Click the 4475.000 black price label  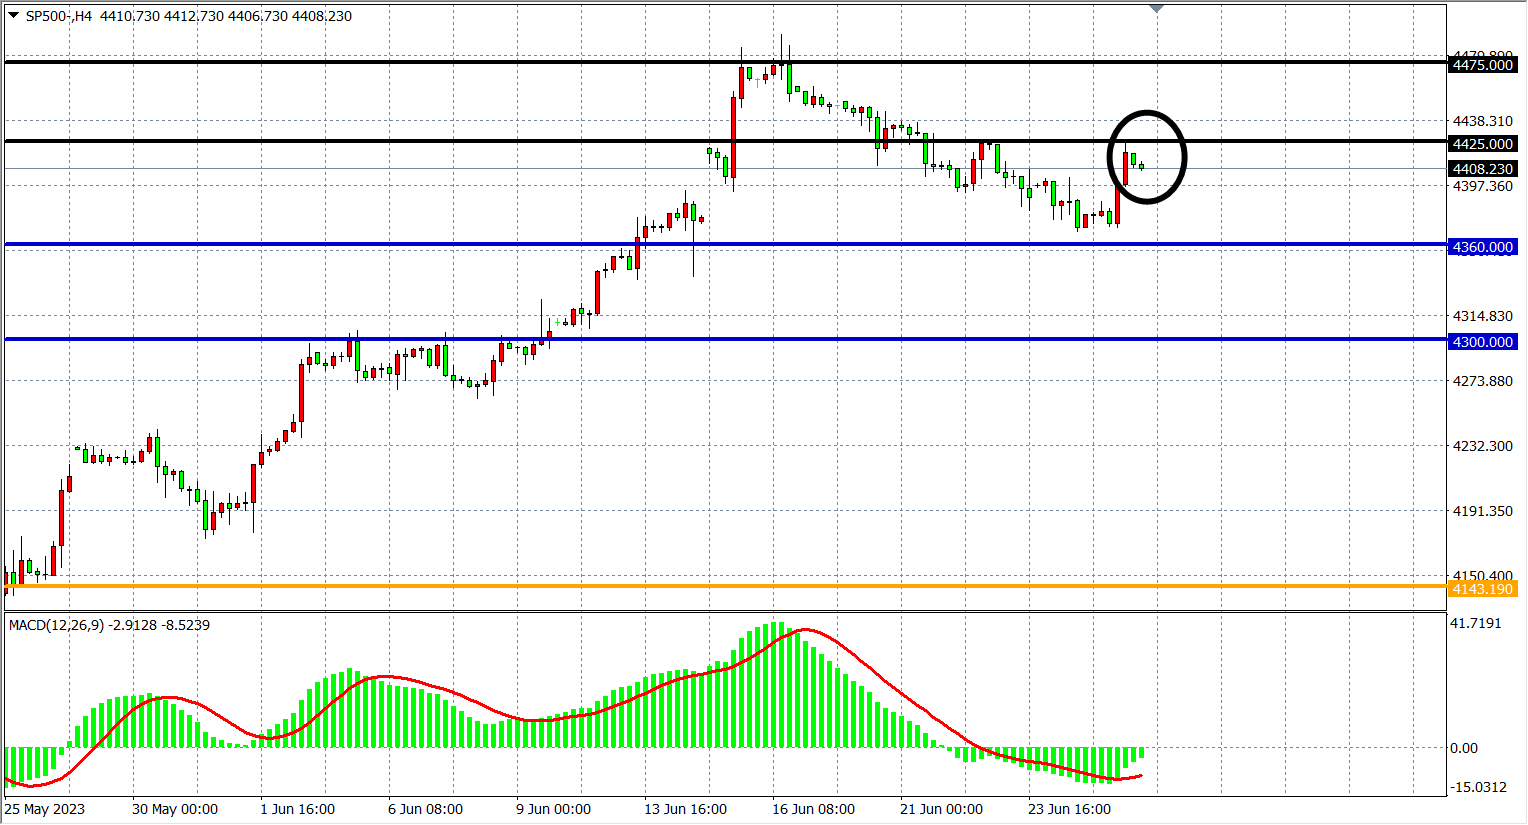(x=1482, y=65)
